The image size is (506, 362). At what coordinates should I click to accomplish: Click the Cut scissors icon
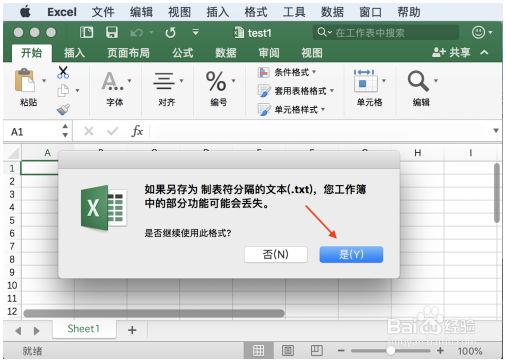[x=63, y=72]
